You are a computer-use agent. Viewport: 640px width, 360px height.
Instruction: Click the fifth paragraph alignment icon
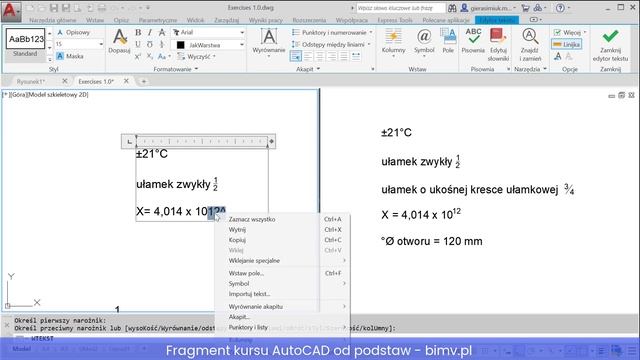point(344,56)
